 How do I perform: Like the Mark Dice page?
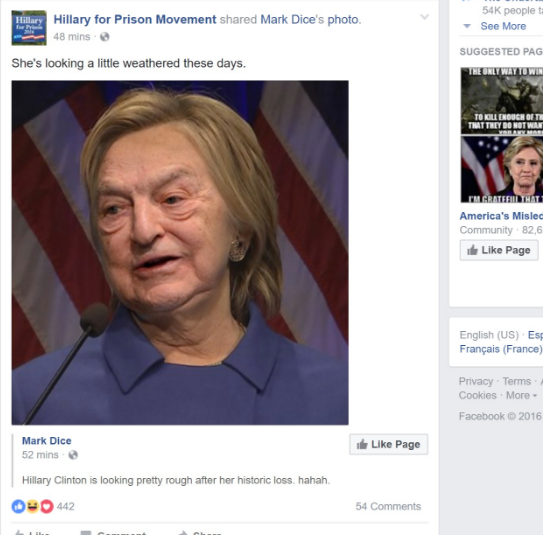tap(389, 444)
